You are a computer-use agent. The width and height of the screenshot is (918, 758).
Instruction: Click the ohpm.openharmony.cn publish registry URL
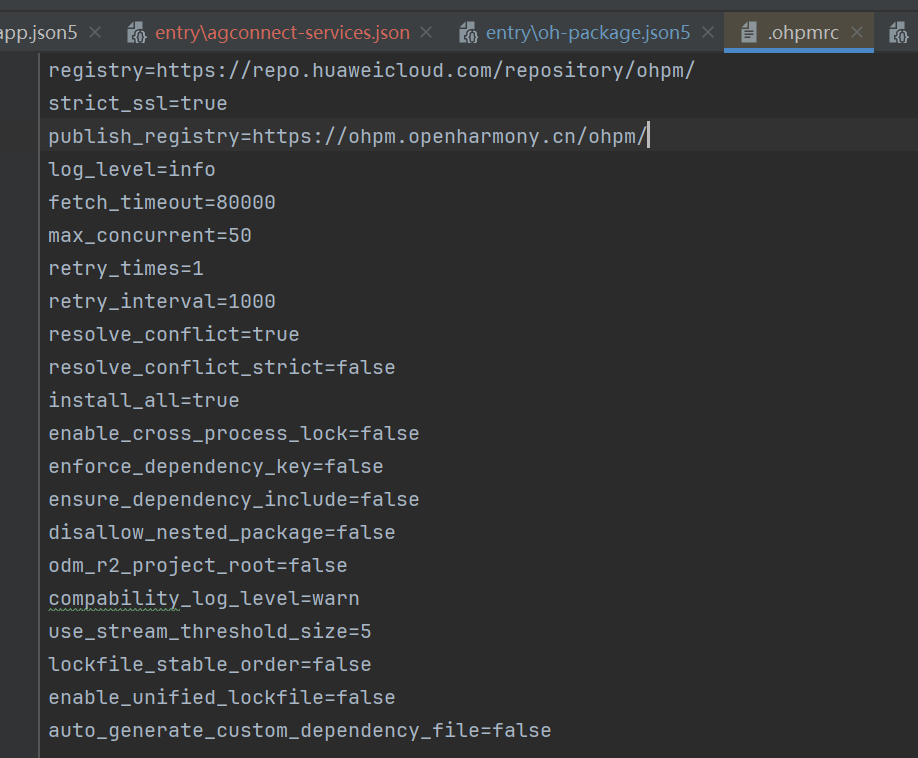[450, 136]
